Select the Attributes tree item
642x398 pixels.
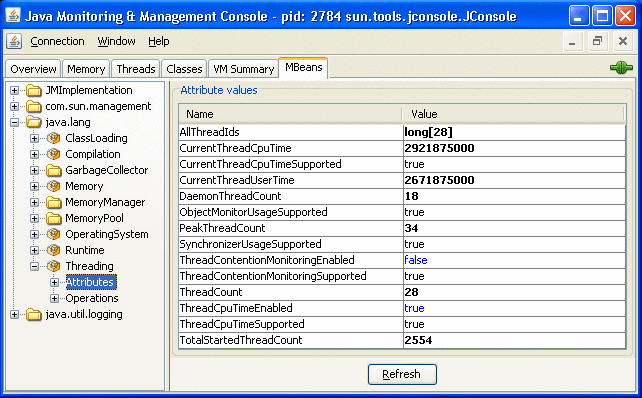pos(91,282)
